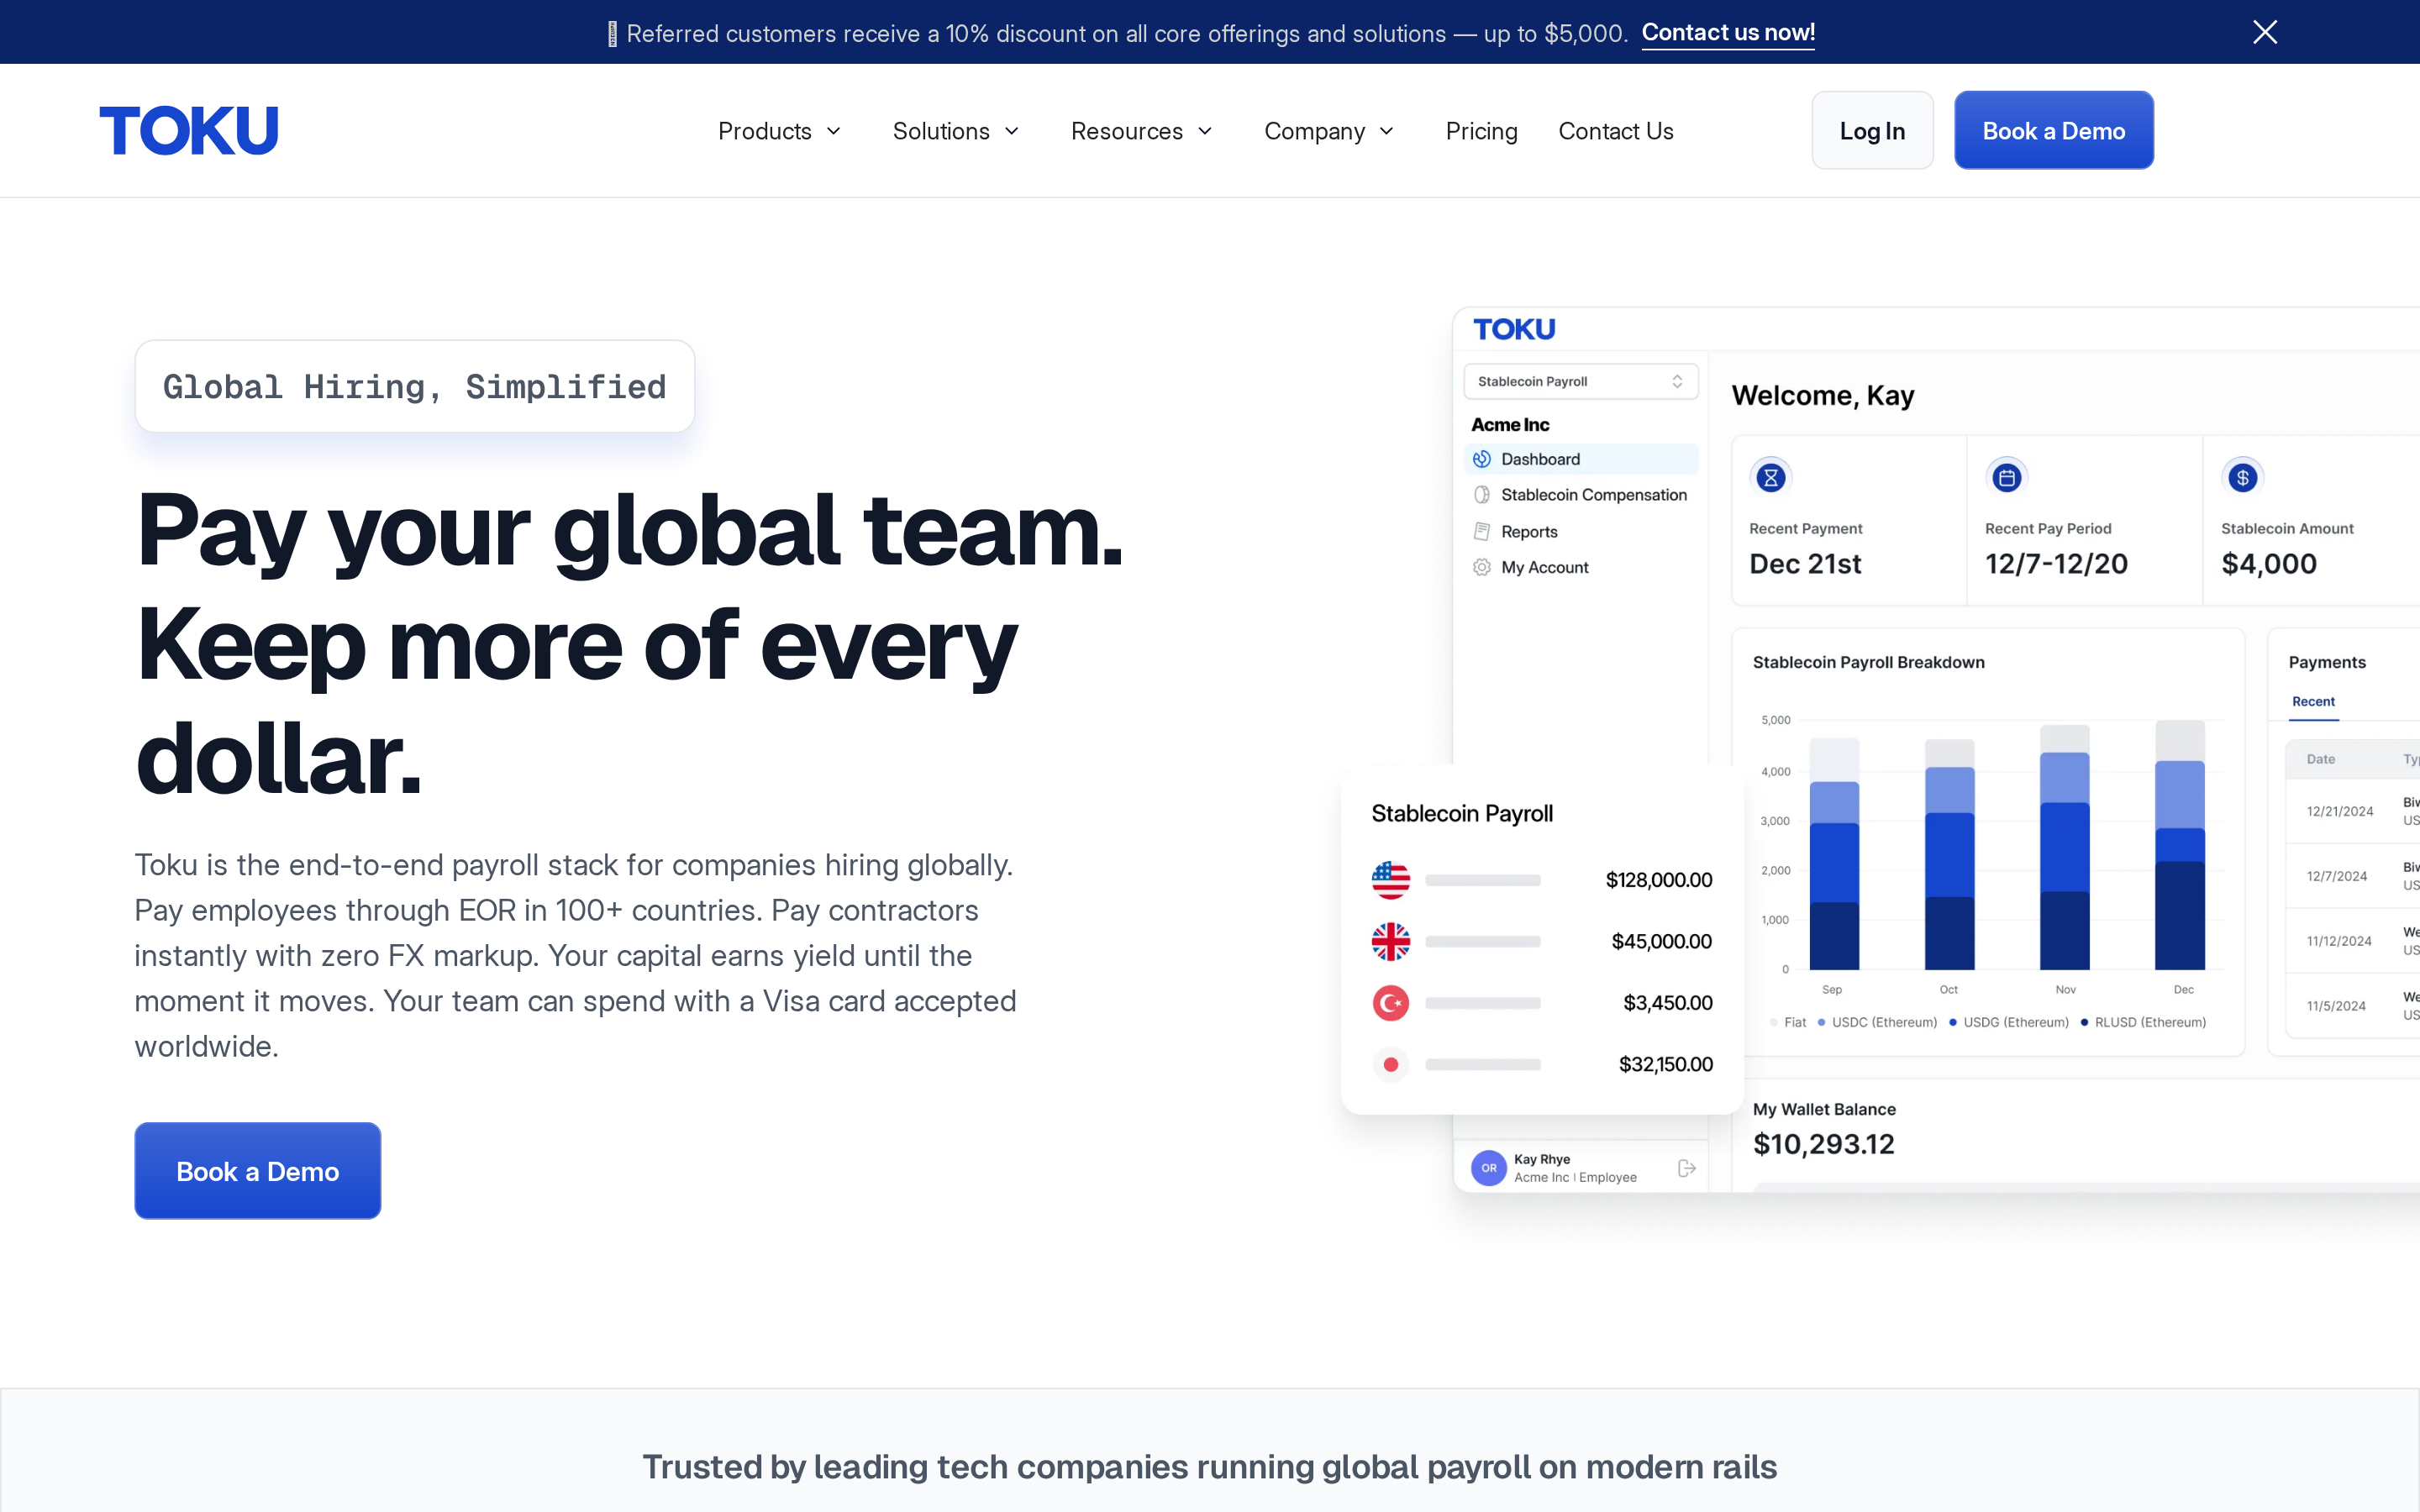Click the 12/21/2024 payment row
This screenshot has height=1512, width=2420.
click(x=2353, y=811)
